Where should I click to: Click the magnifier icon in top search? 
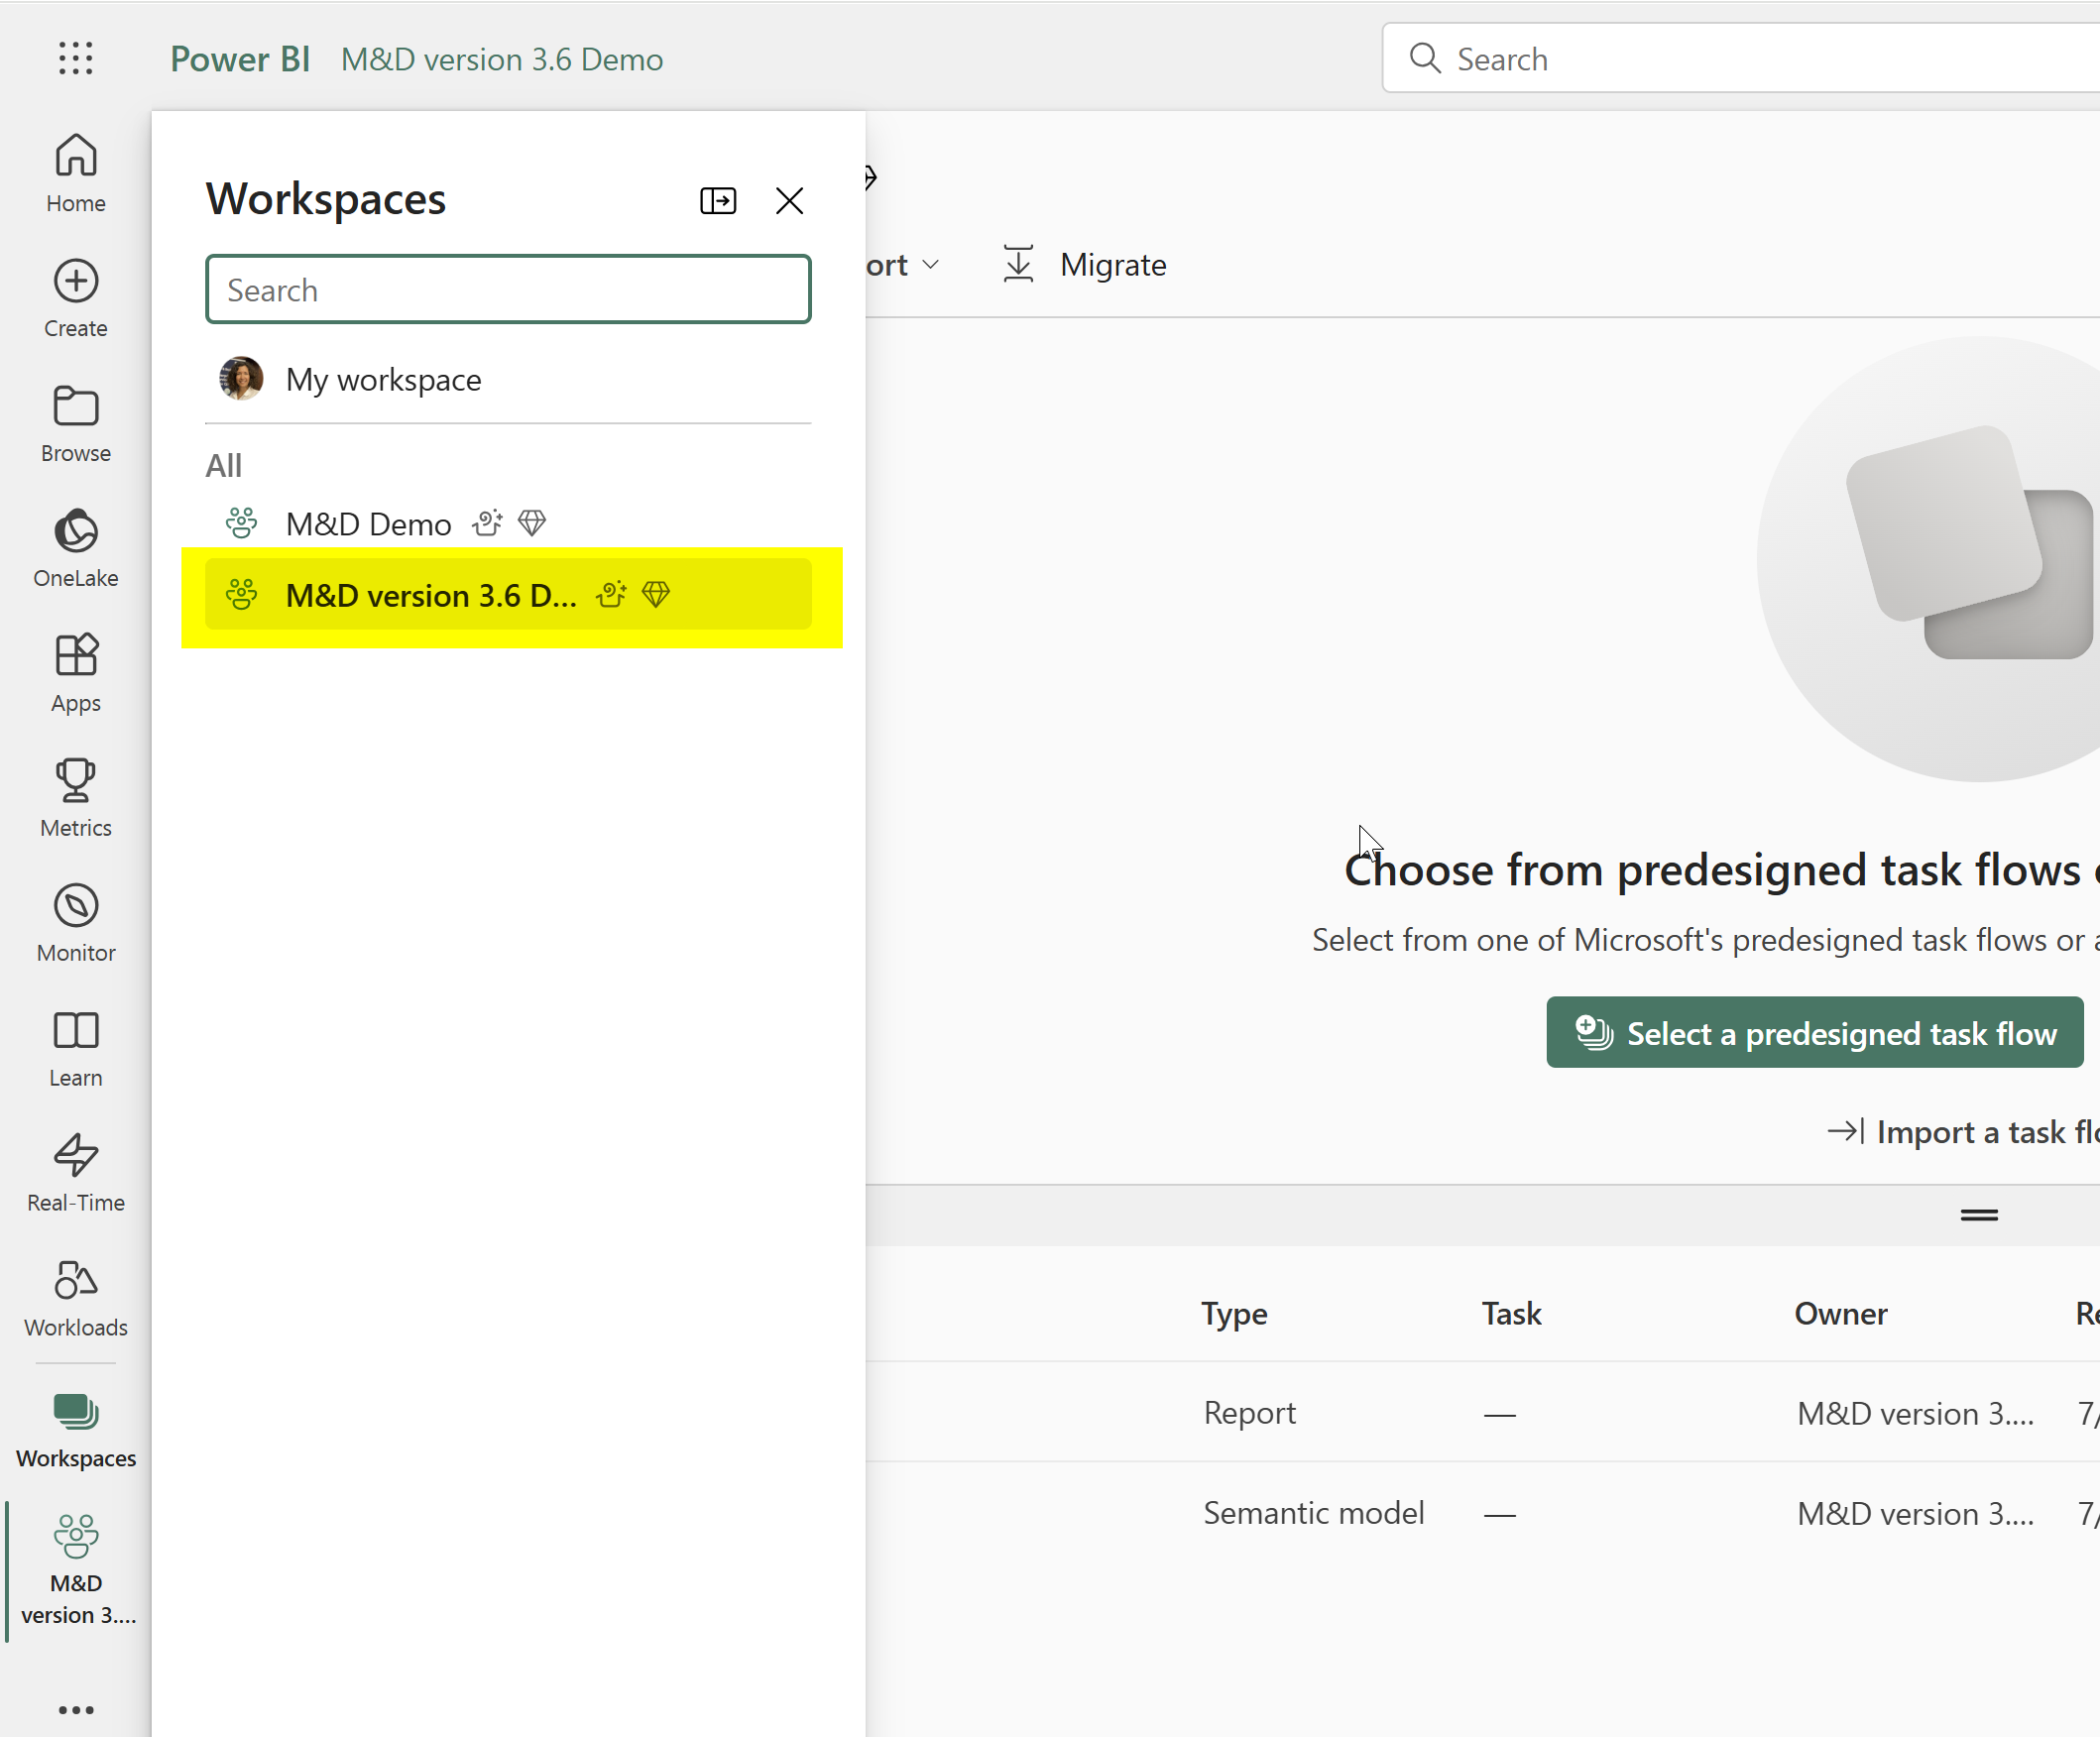tap(1425, 59)
